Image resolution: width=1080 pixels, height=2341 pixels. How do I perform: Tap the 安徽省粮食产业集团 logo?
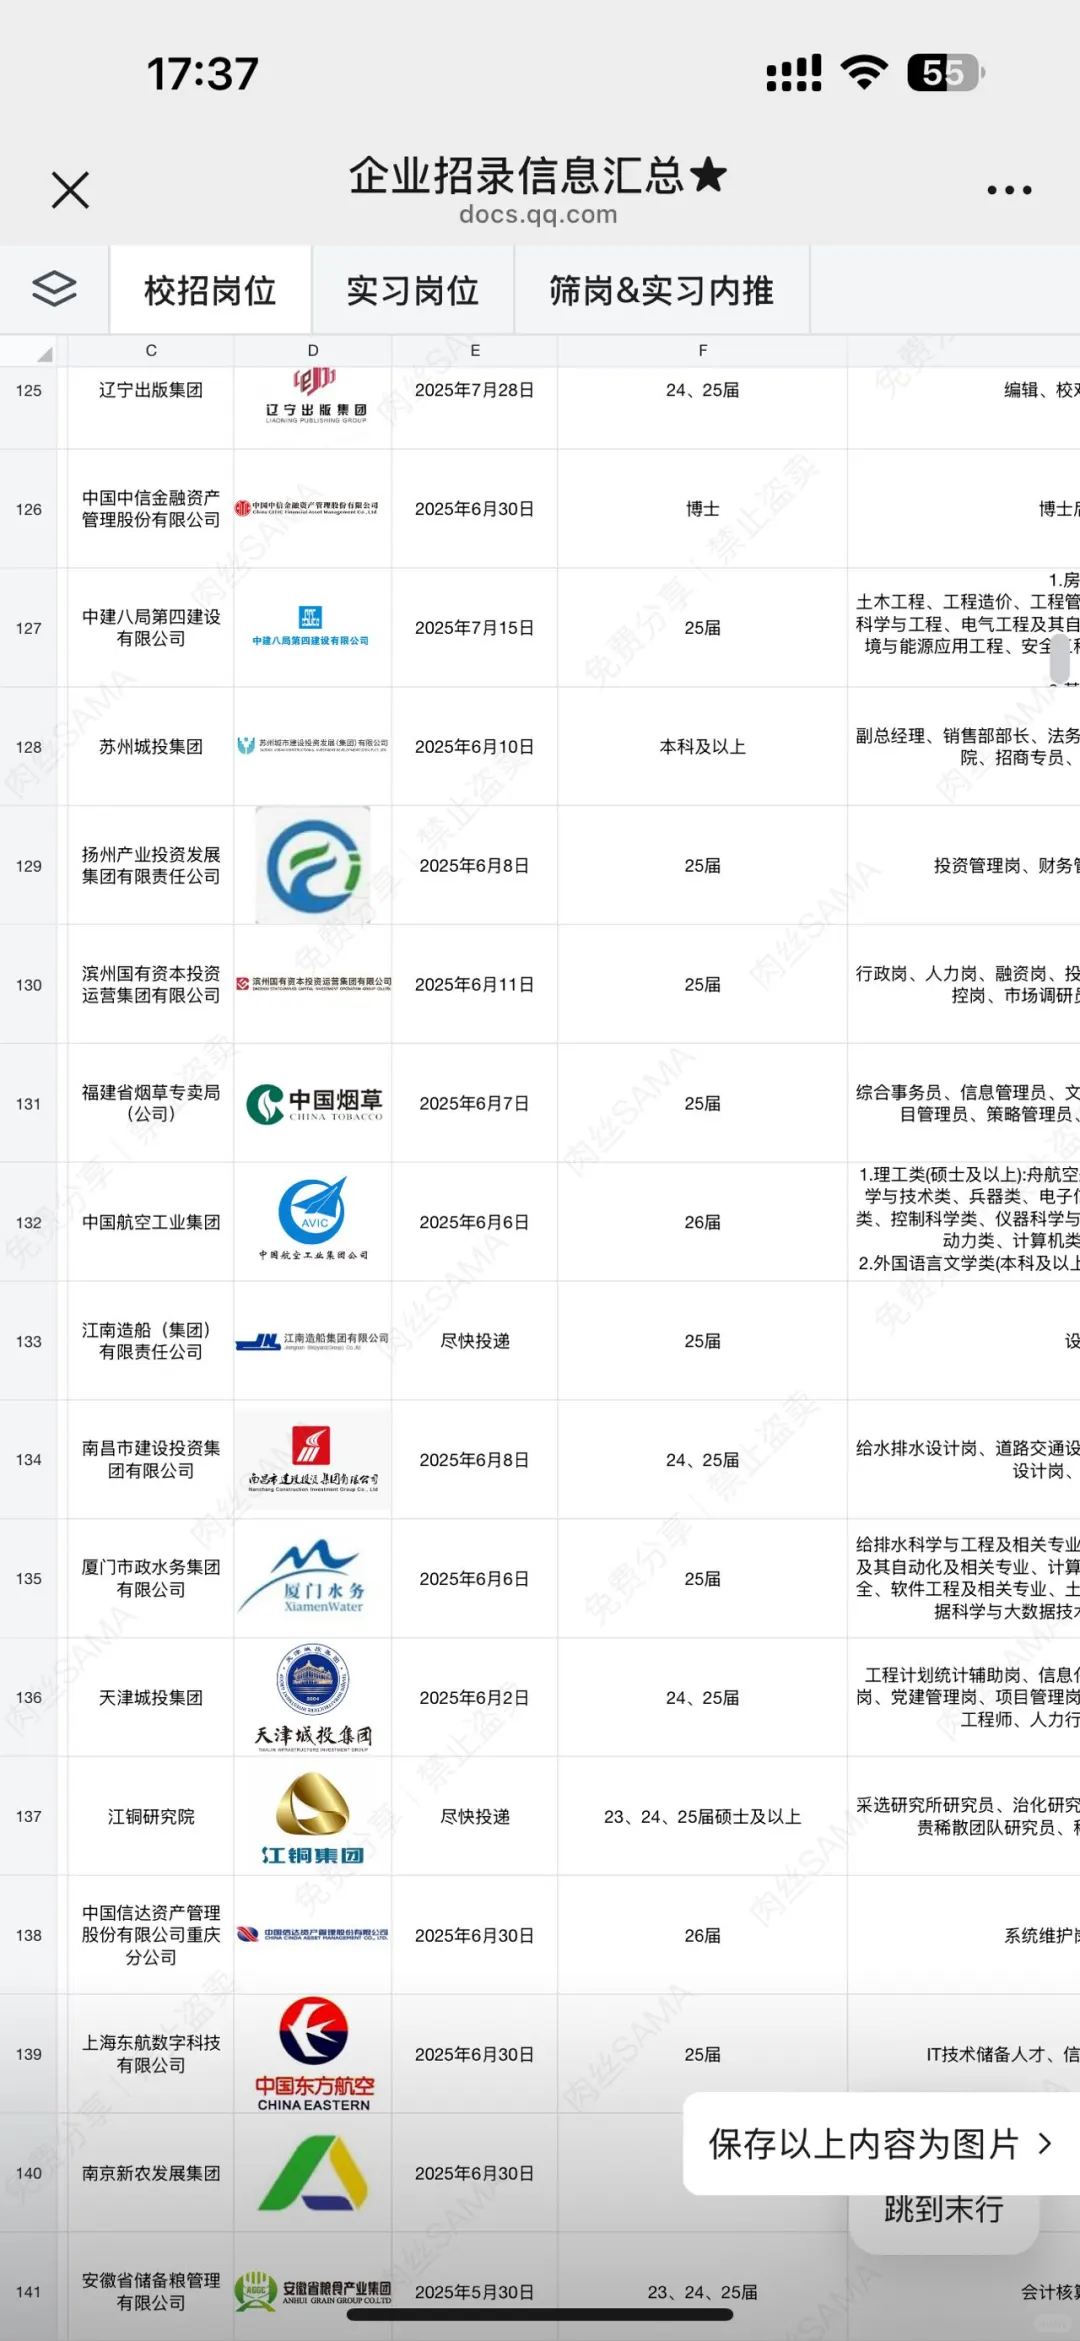313,2290
